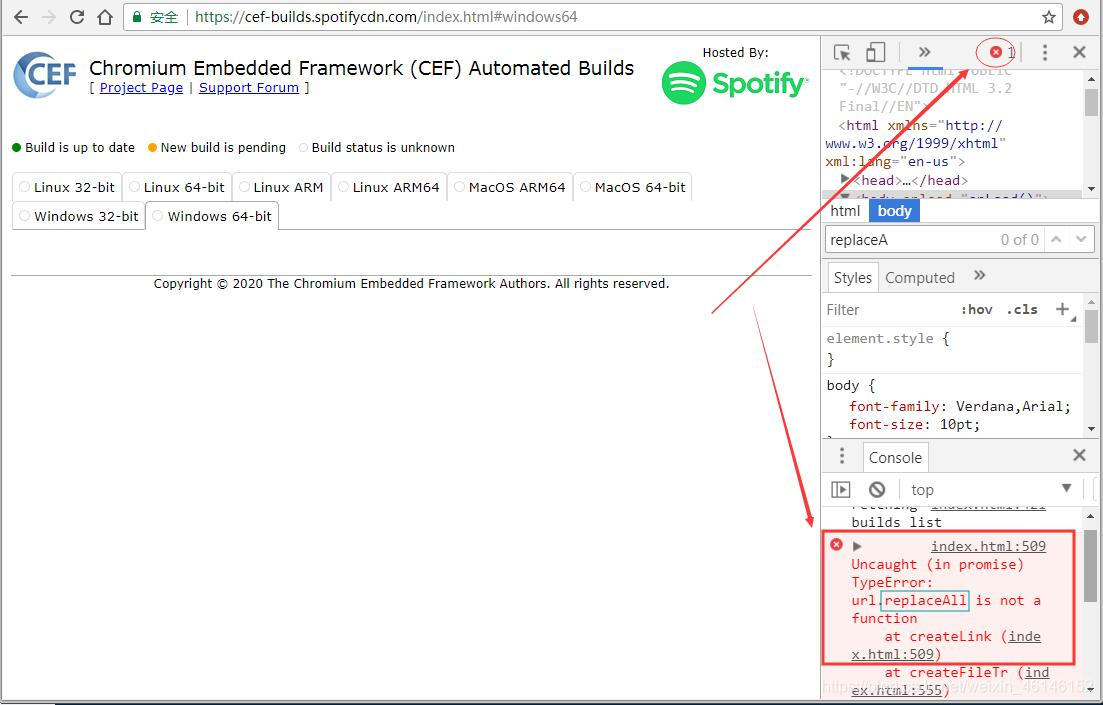Screen dimensions: 1103x705
Task: Go to next search result arrow
Action: 1081,240
